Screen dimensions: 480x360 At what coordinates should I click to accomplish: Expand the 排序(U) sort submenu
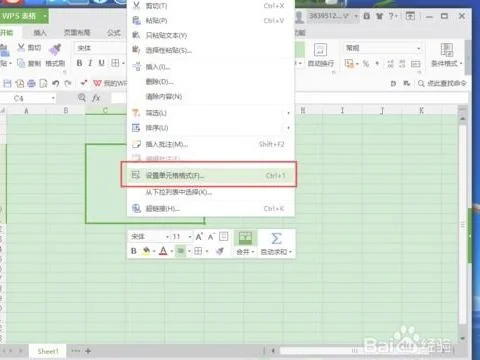(x=211, y=128)
